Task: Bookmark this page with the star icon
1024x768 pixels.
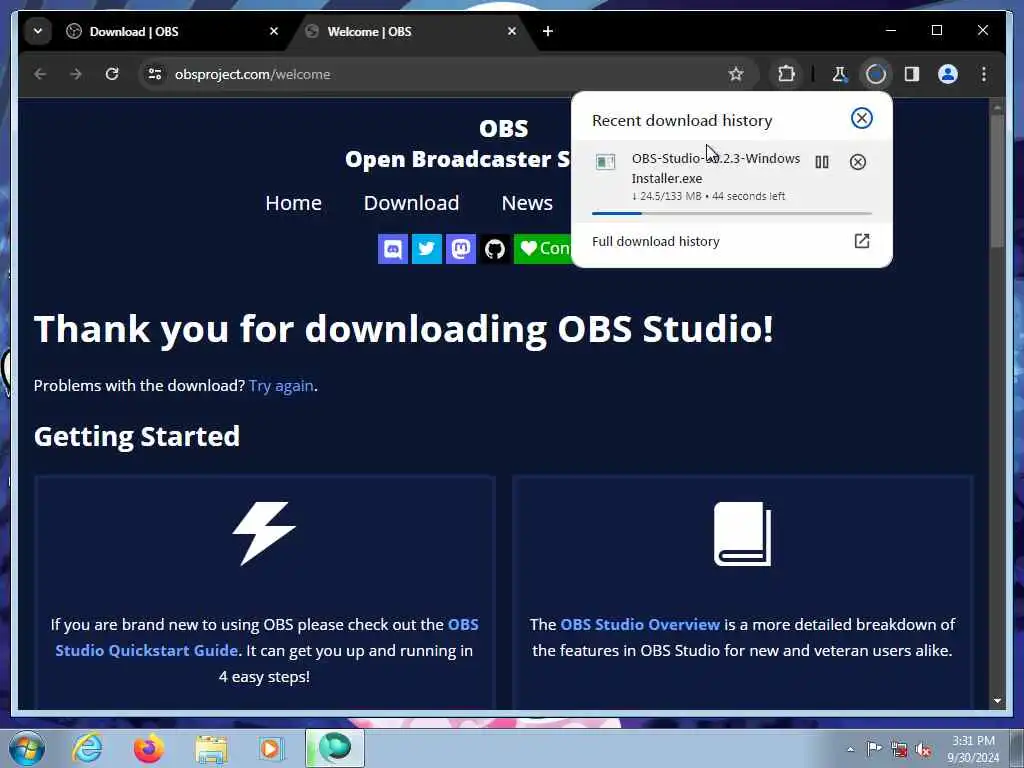Action: coord(736,74)
